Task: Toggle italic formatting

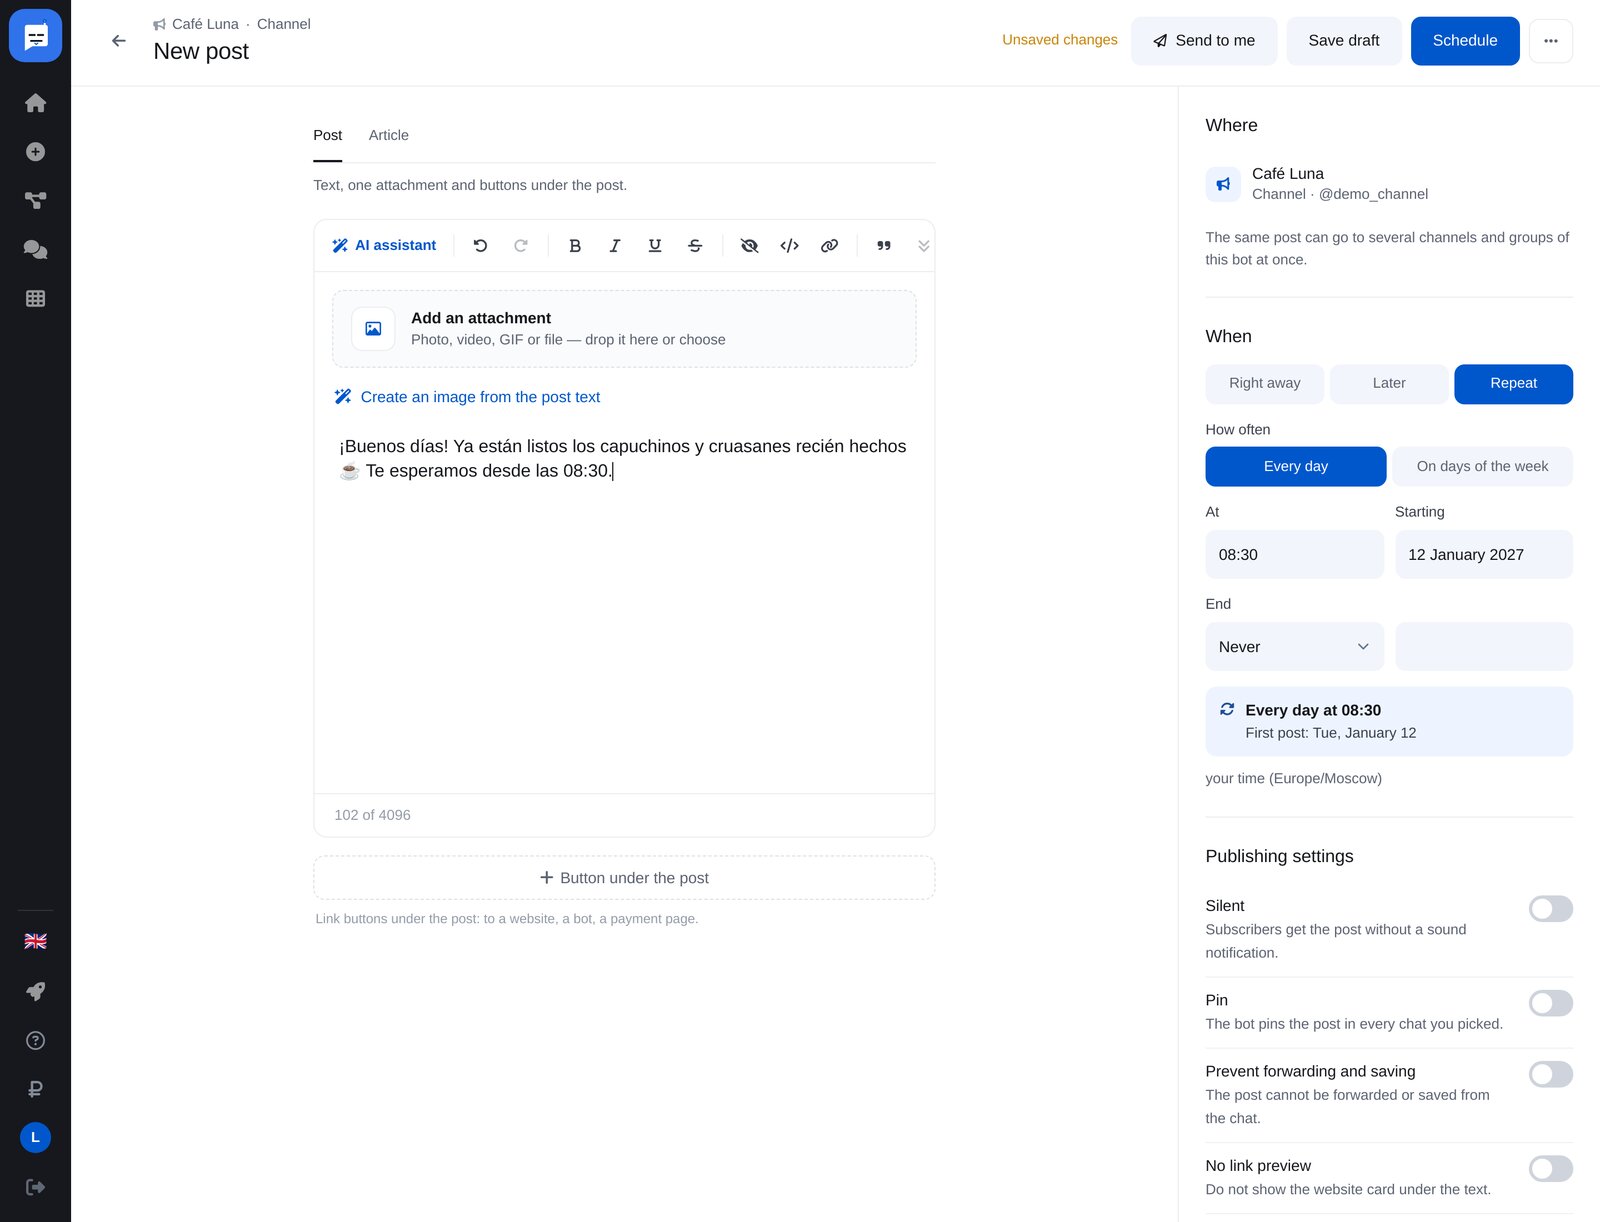Action: [615, 246]
